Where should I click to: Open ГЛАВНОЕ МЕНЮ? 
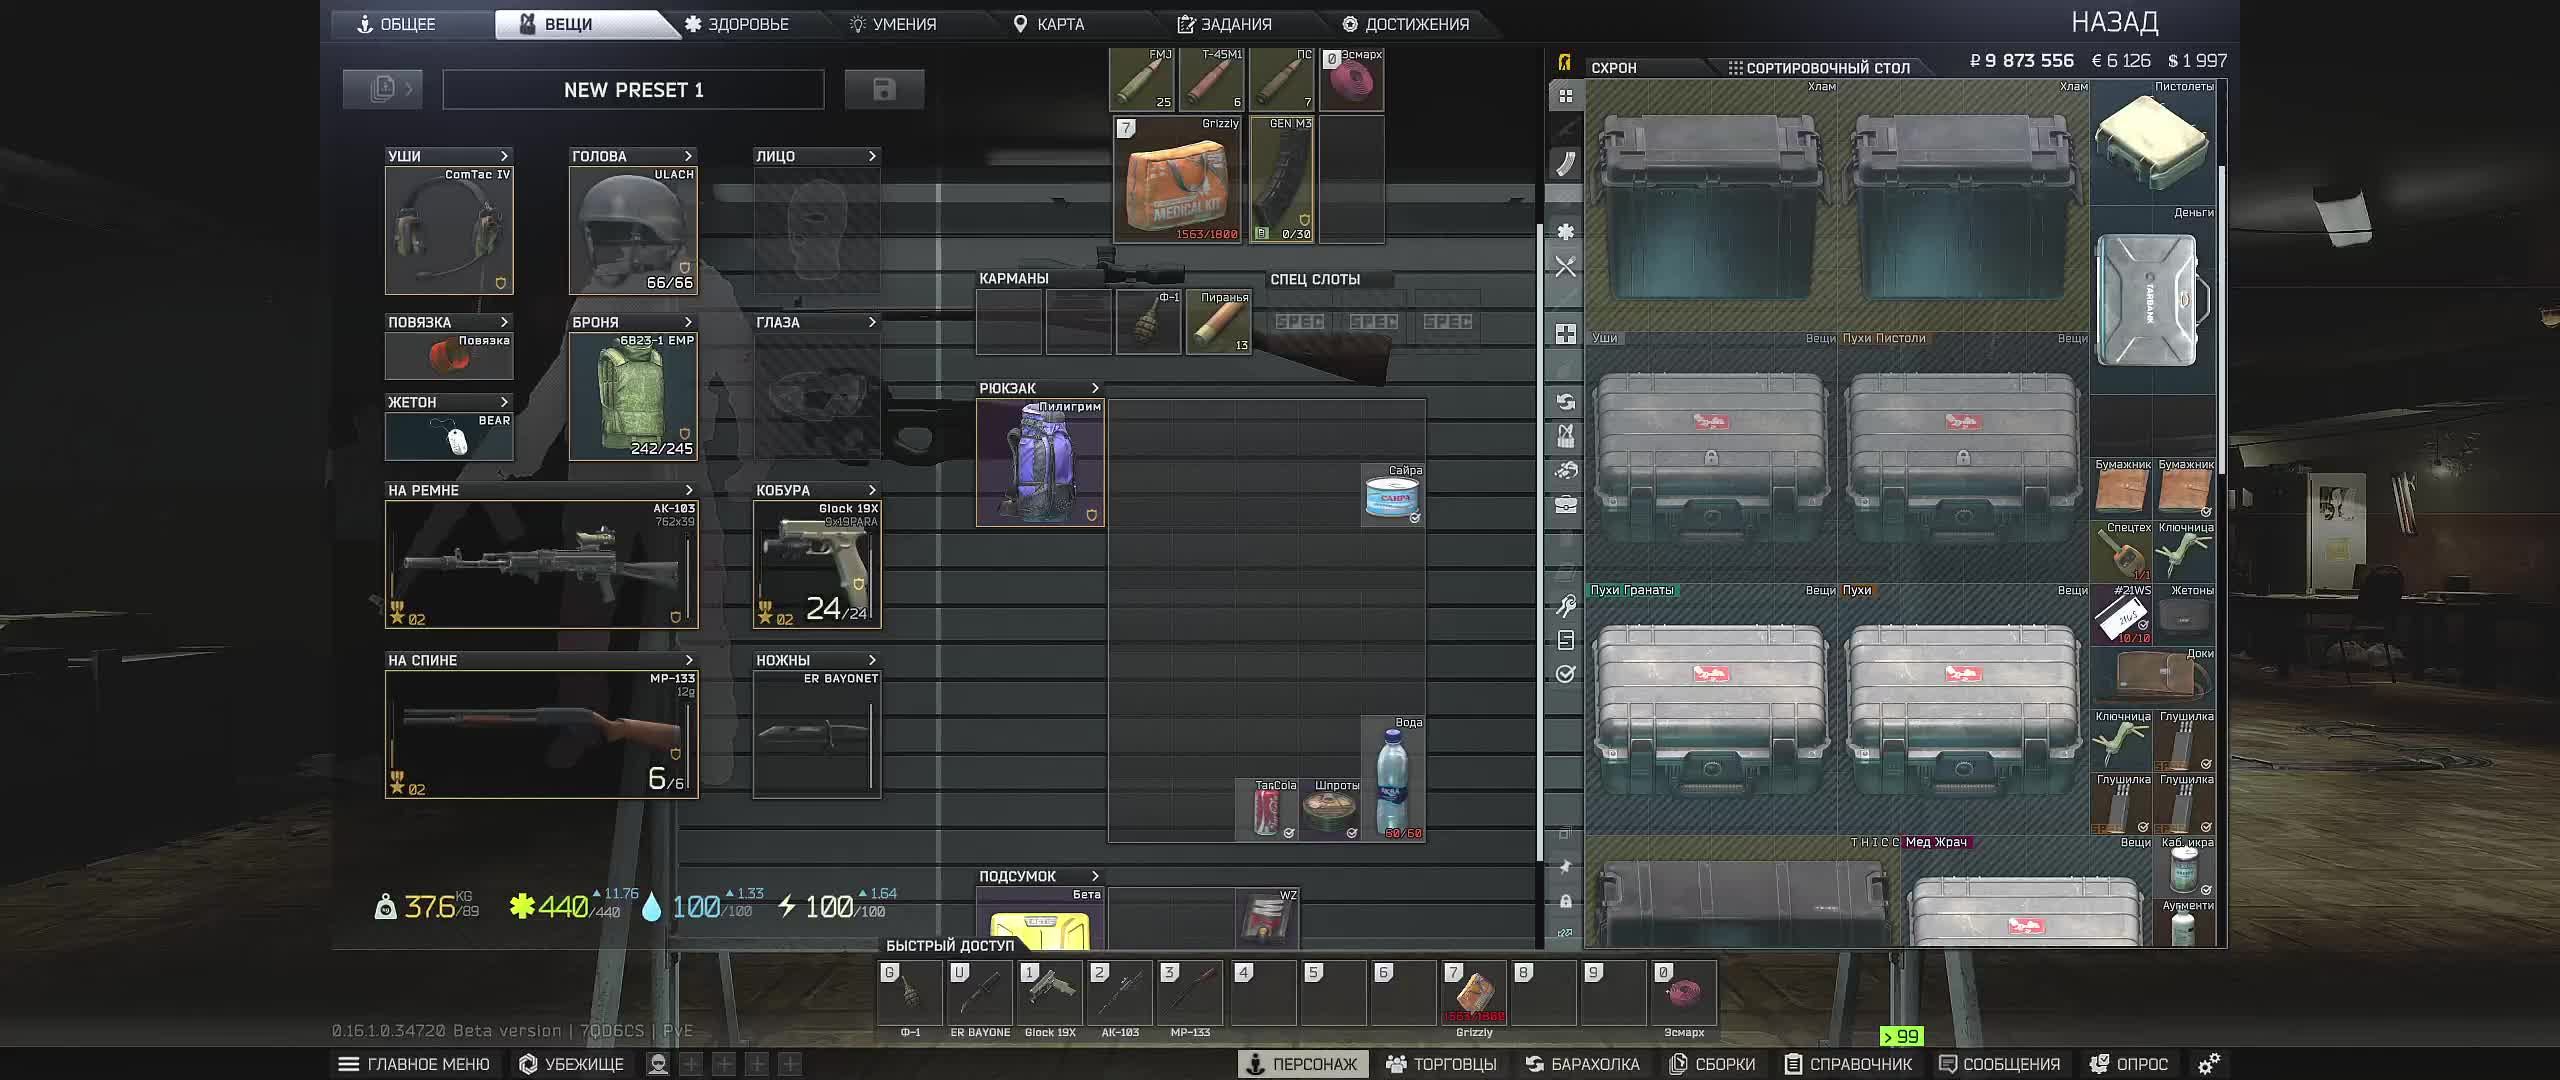(414, 1064)
